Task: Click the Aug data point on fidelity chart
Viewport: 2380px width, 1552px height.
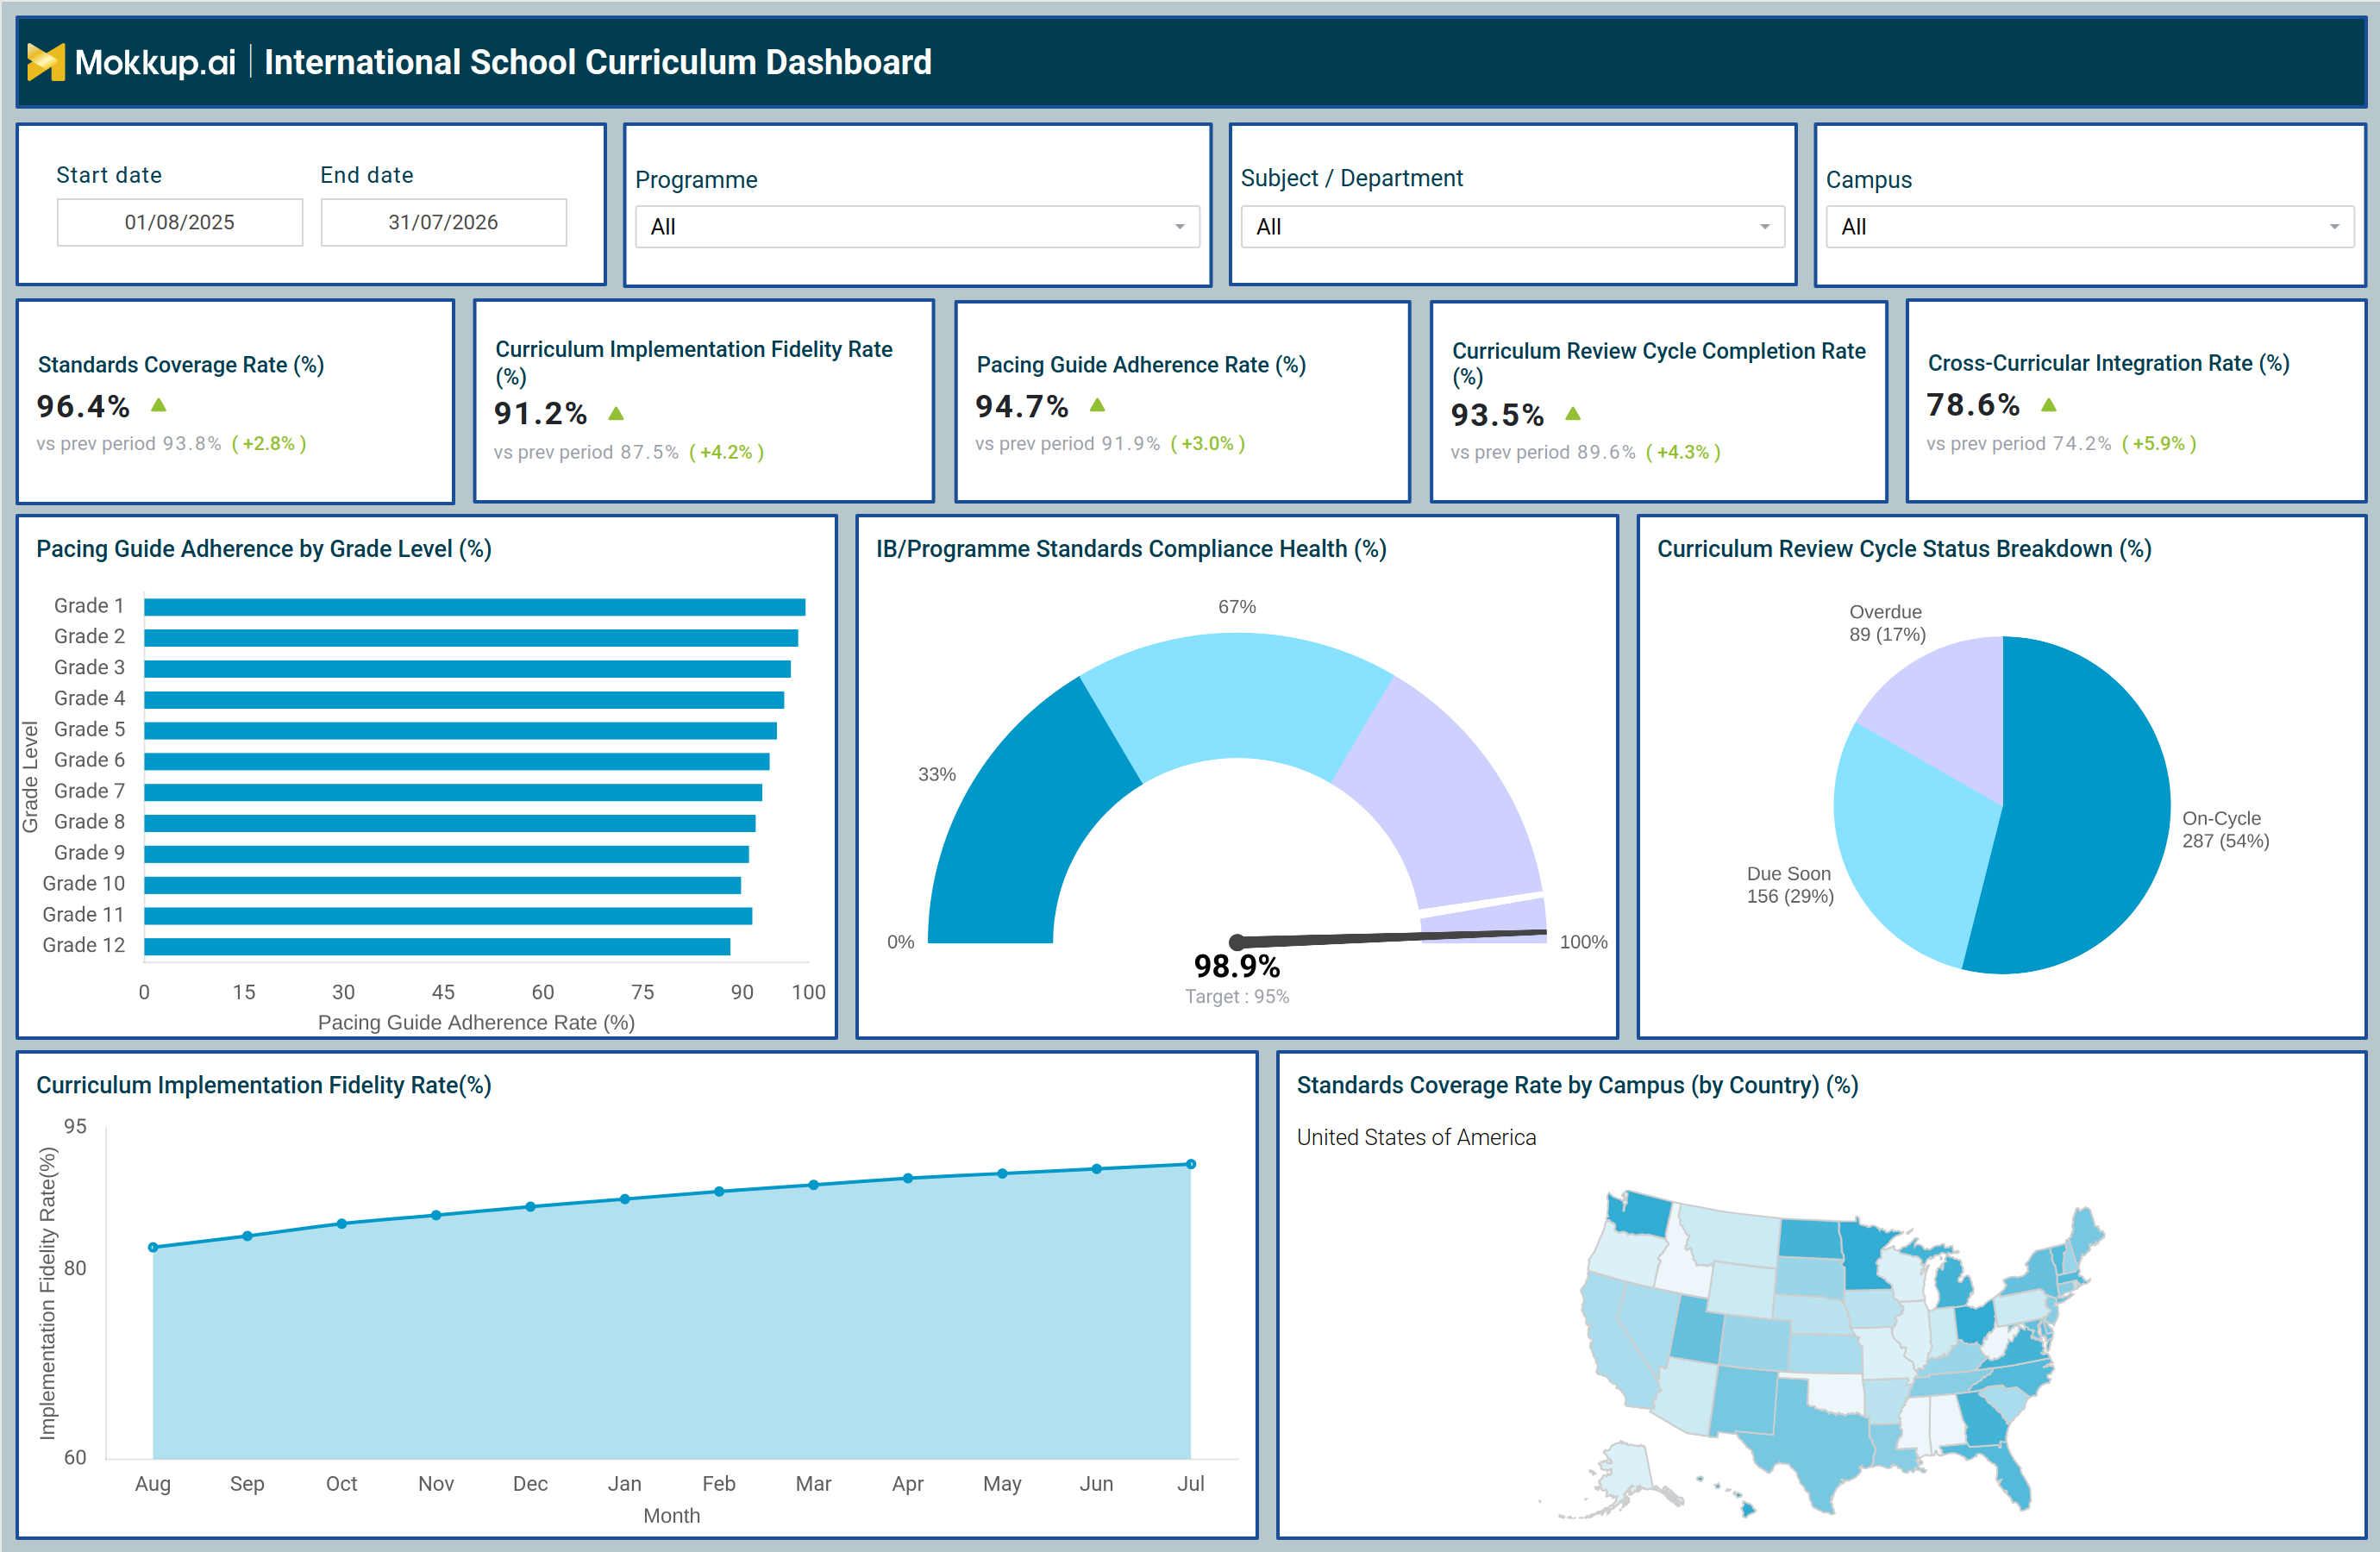Action: point(153,1247)
